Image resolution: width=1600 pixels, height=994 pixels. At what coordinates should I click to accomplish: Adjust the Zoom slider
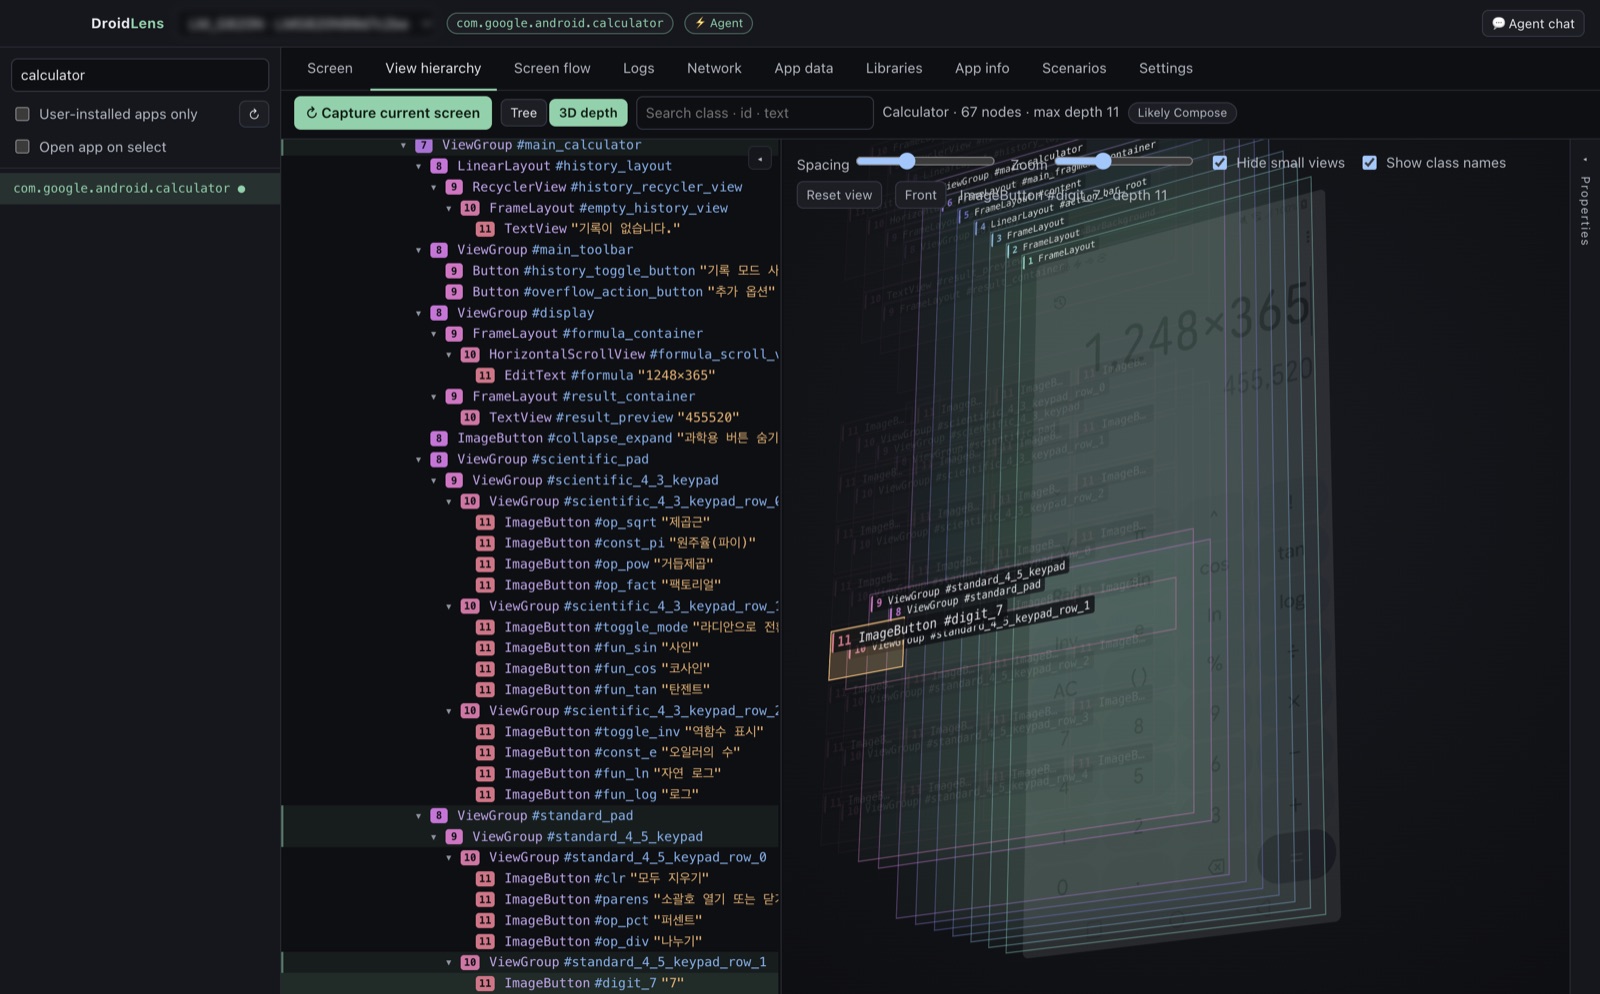pos(1124,161)
